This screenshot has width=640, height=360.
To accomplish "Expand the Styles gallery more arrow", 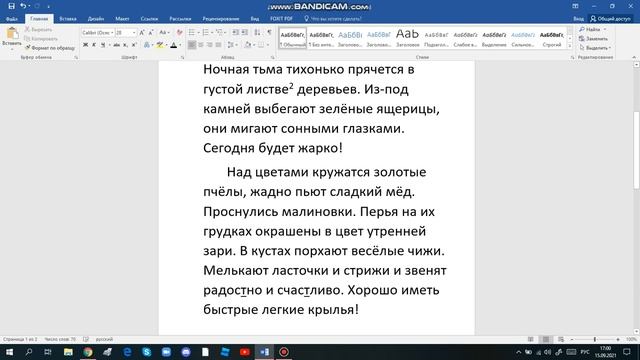I will point(570,46).
